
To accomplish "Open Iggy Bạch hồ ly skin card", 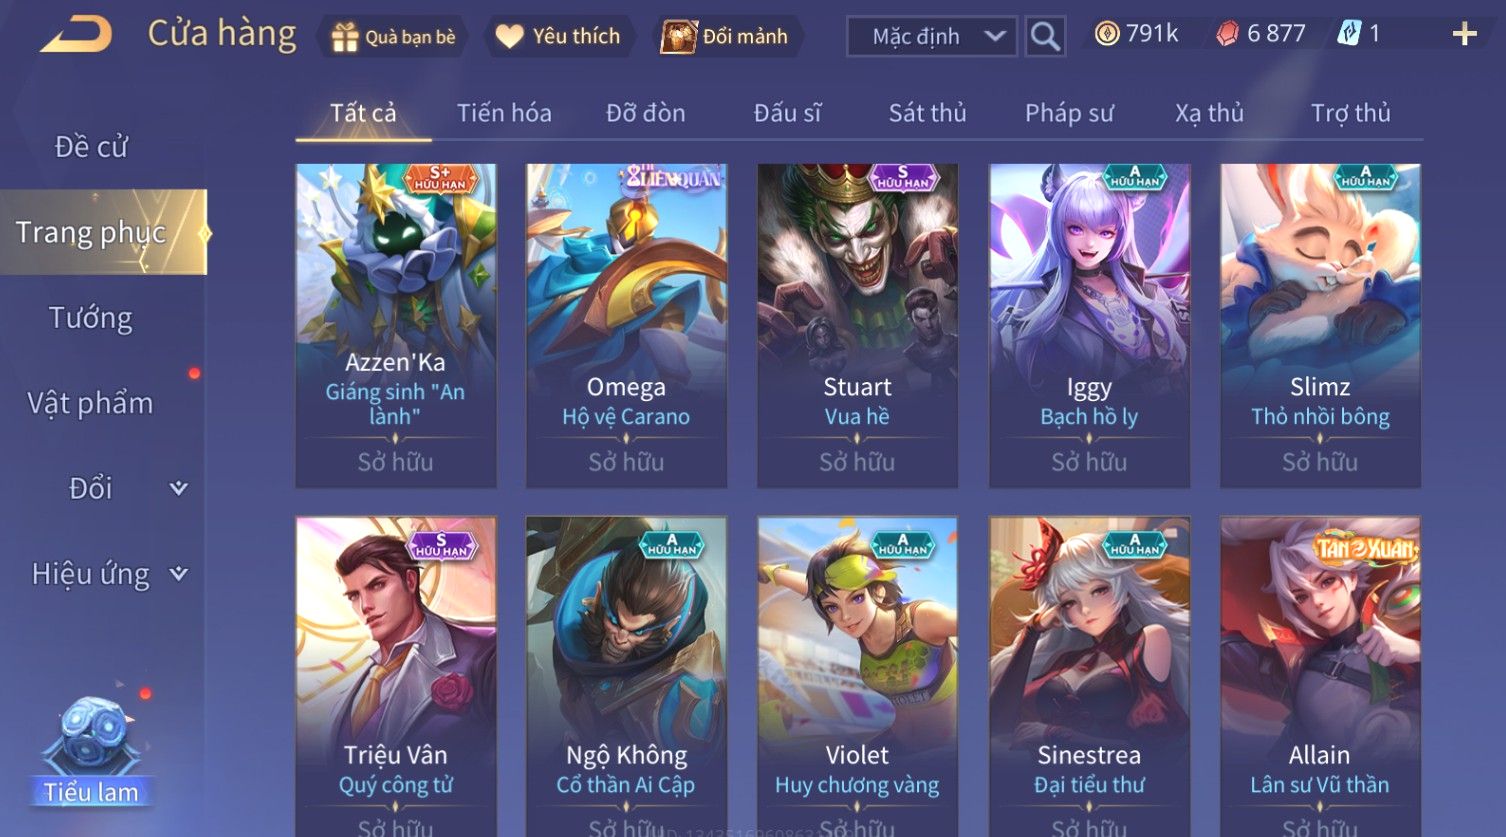I will point(1089,326).
